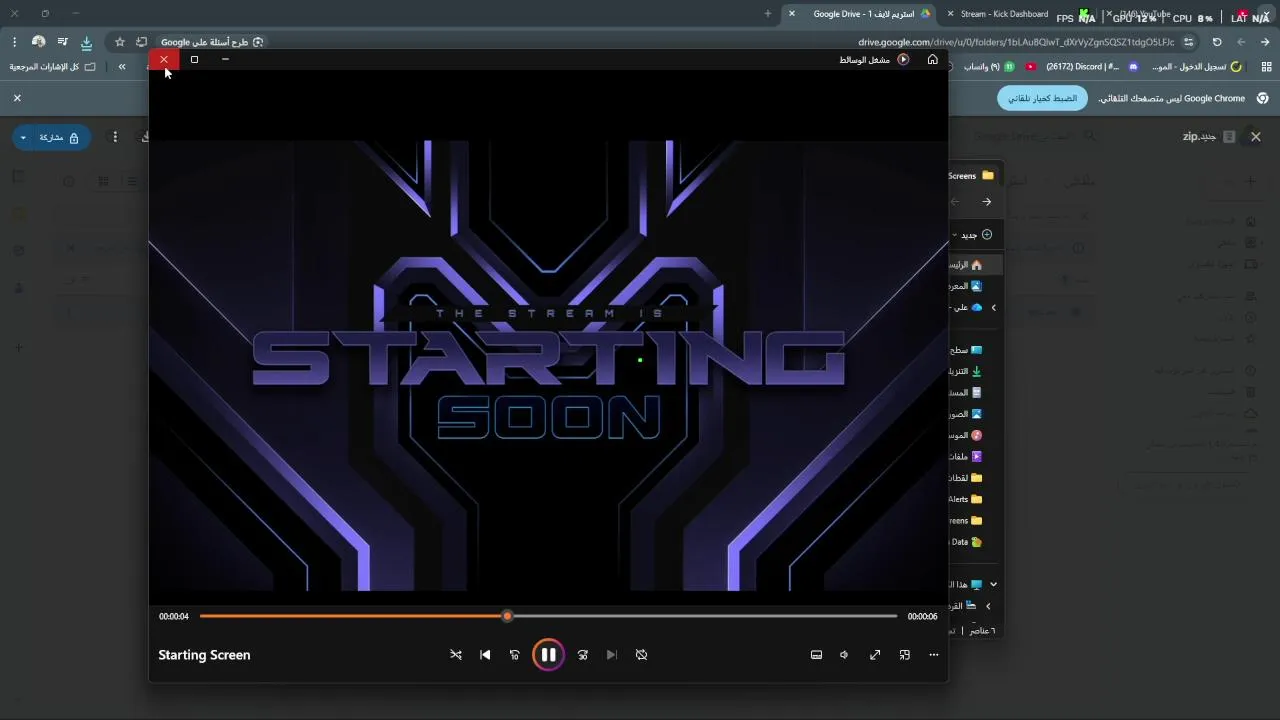Minimize the media player window
Screen dimensions: 1280x720
point(225,60)
